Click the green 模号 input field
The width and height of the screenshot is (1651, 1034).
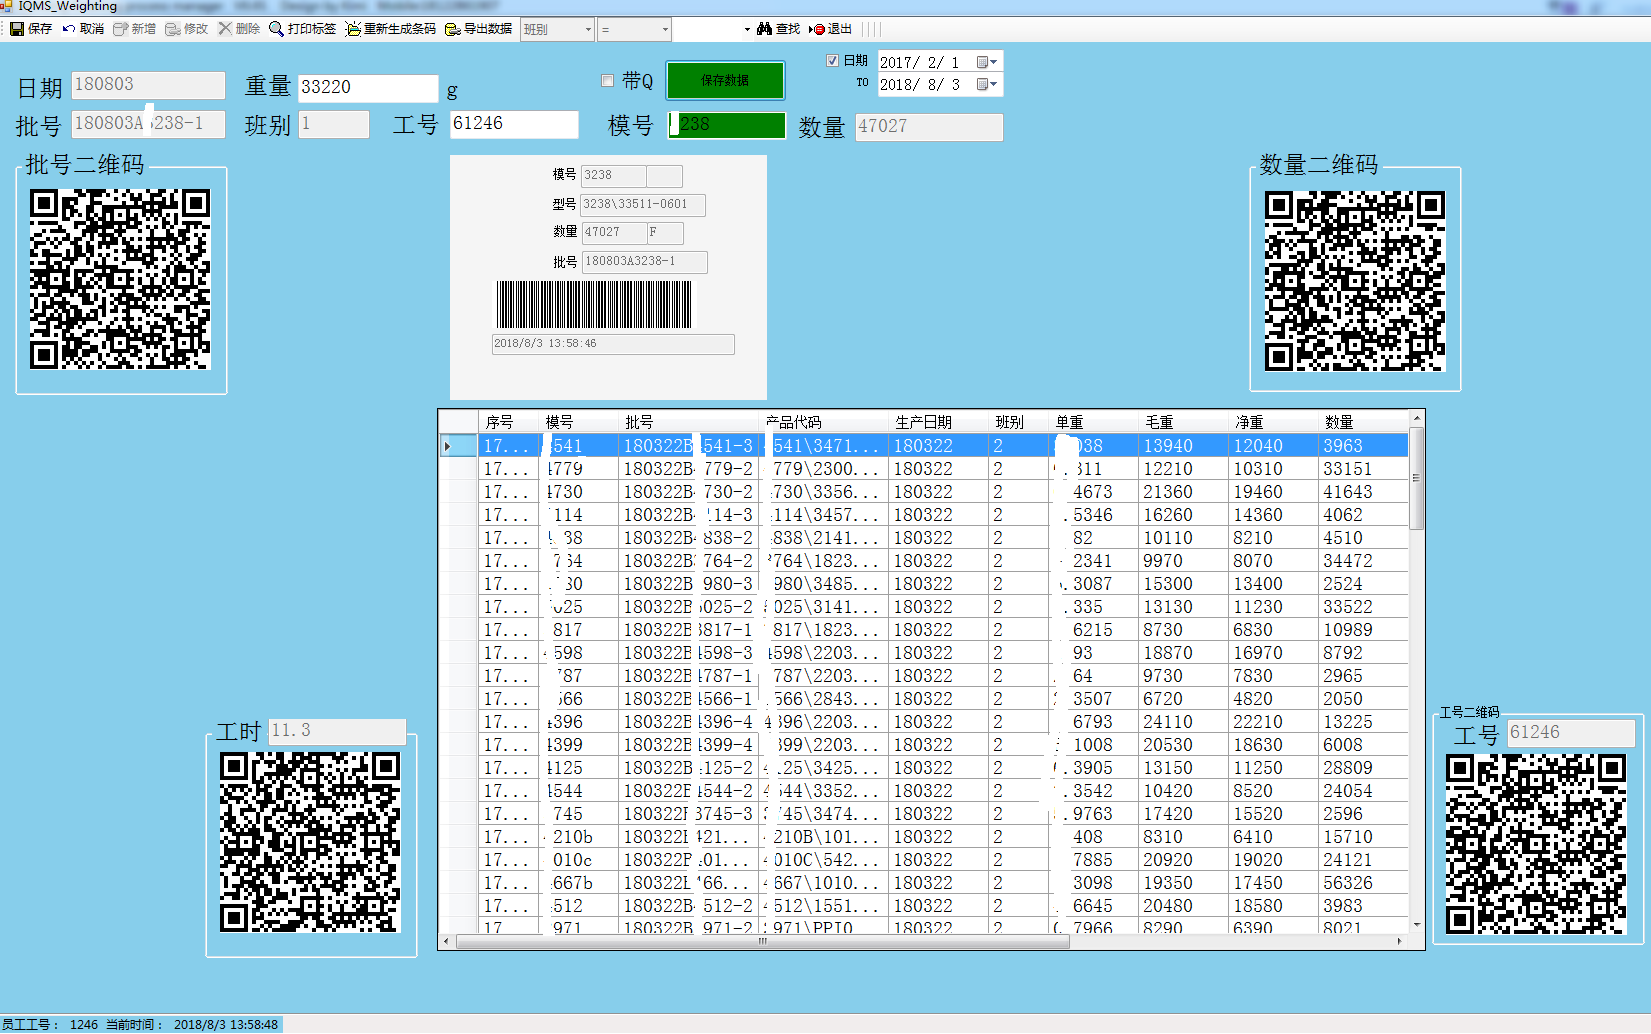pyautogui.click(x=727, y=125)
